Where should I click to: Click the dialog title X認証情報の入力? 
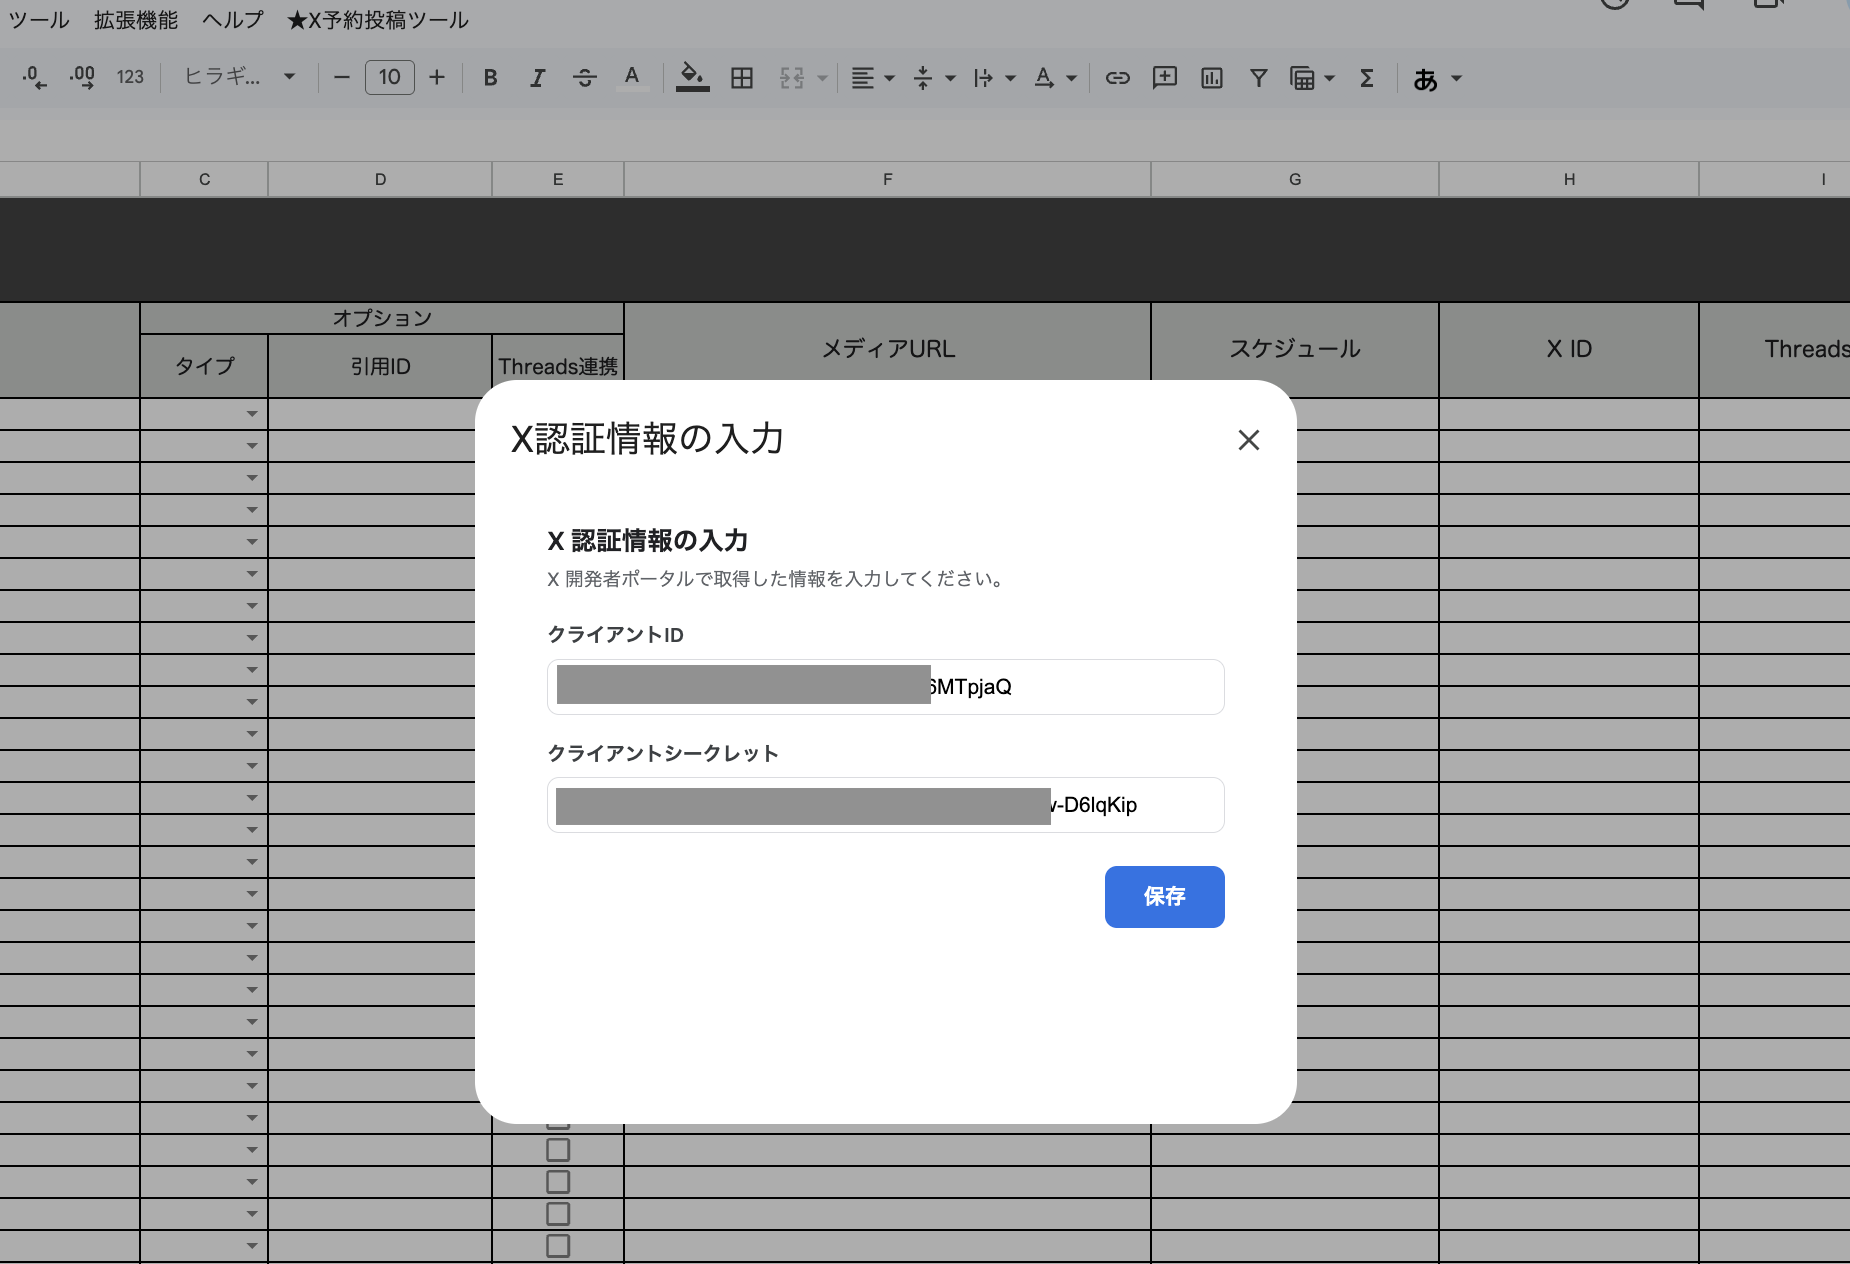click(x=647, y=439)
